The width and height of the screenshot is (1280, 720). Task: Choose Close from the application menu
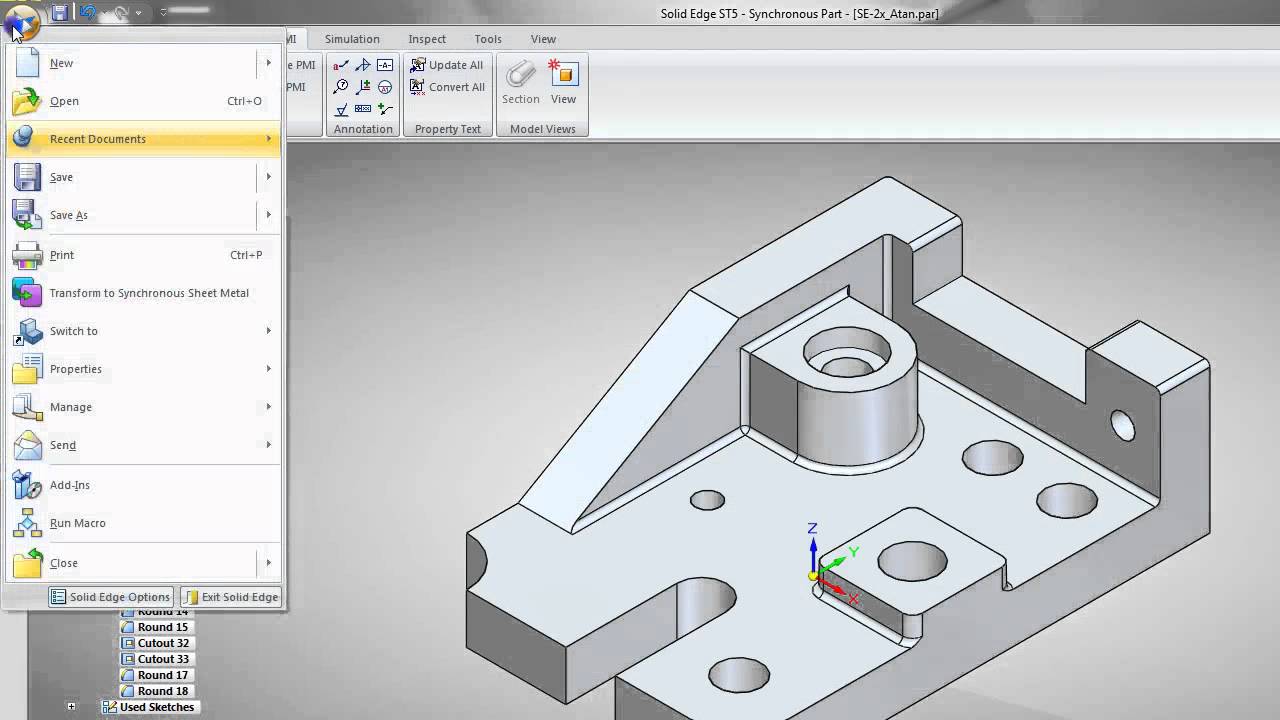[x=144, y=563]
